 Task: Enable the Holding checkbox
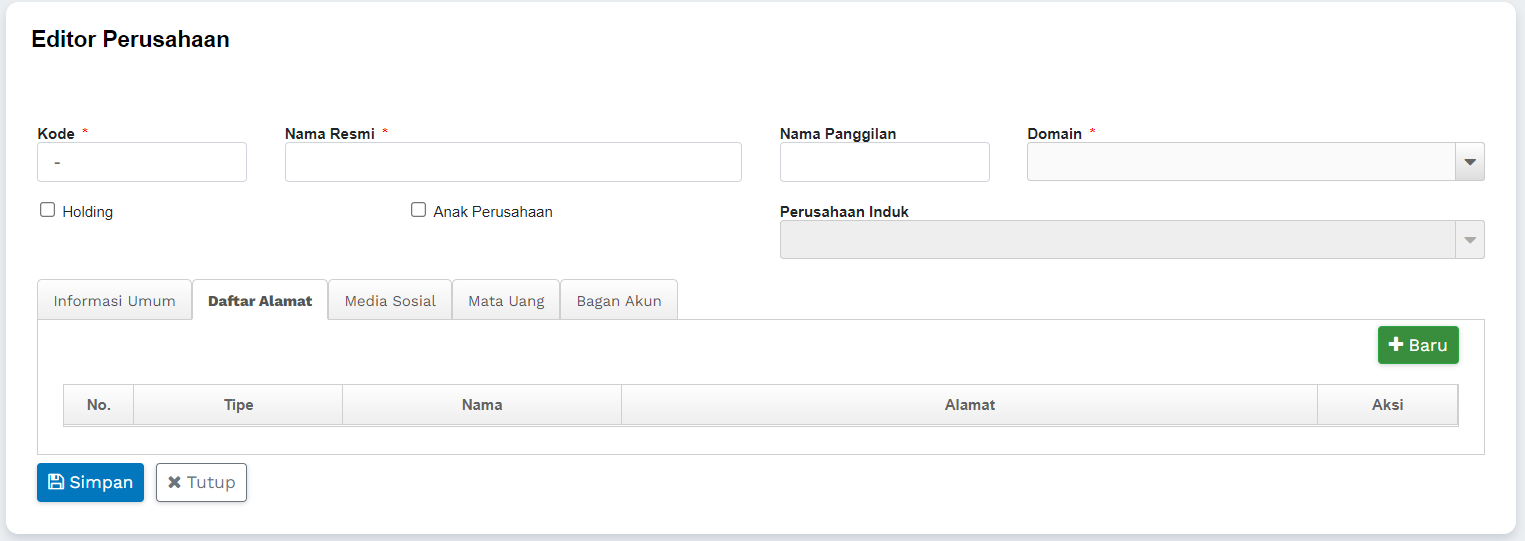click(x=47, y=210)
